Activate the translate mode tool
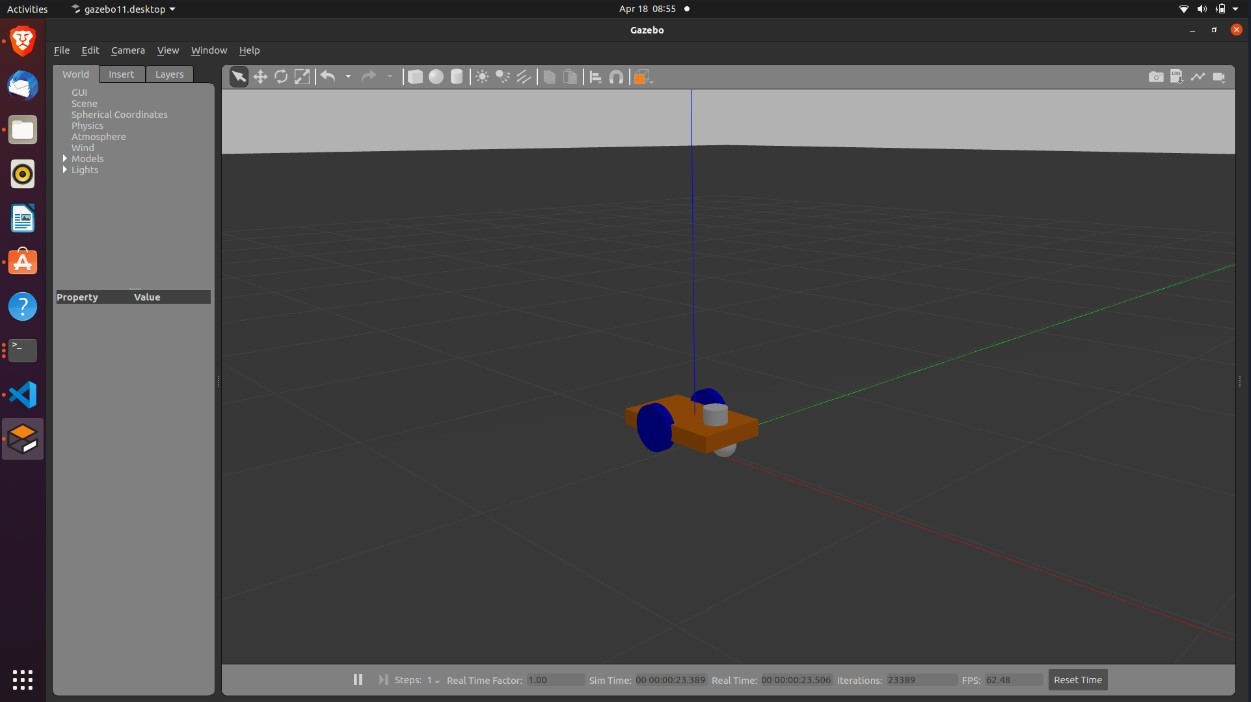The height and width of the screenshot is (702, 1251). coord(260,77)
